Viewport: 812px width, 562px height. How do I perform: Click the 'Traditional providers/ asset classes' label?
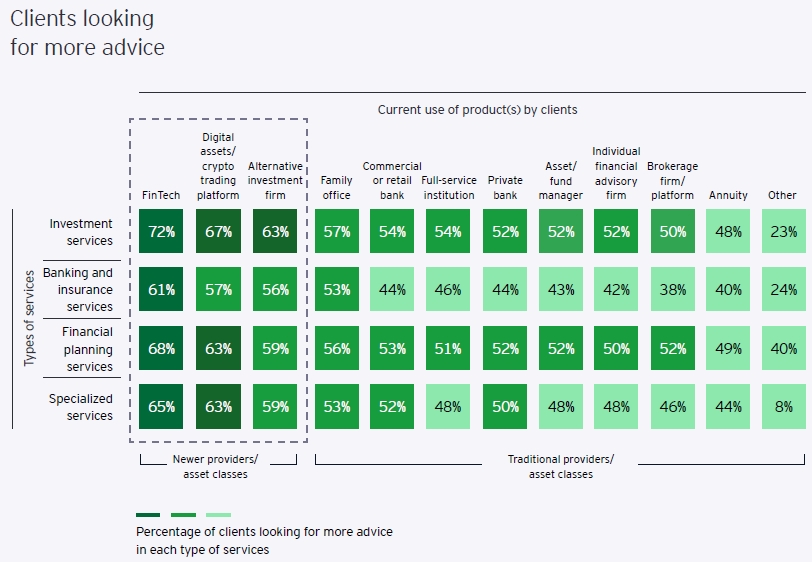(x=561, y=467)
